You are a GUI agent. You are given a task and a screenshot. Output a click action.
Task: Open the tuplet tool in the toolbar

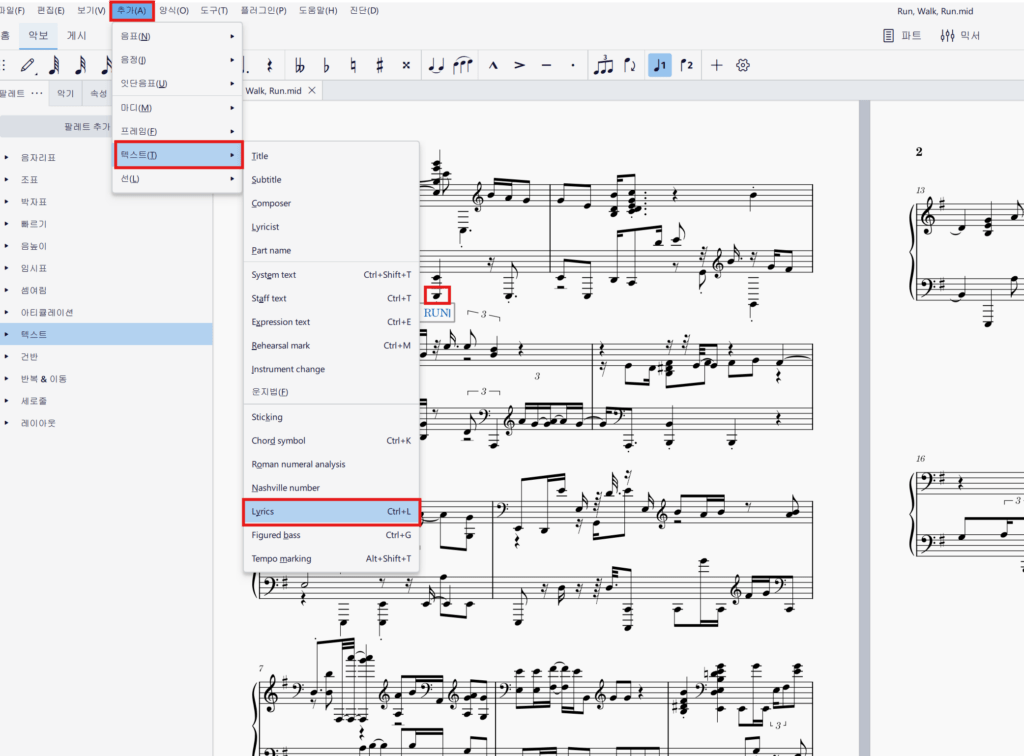(603, 65)
